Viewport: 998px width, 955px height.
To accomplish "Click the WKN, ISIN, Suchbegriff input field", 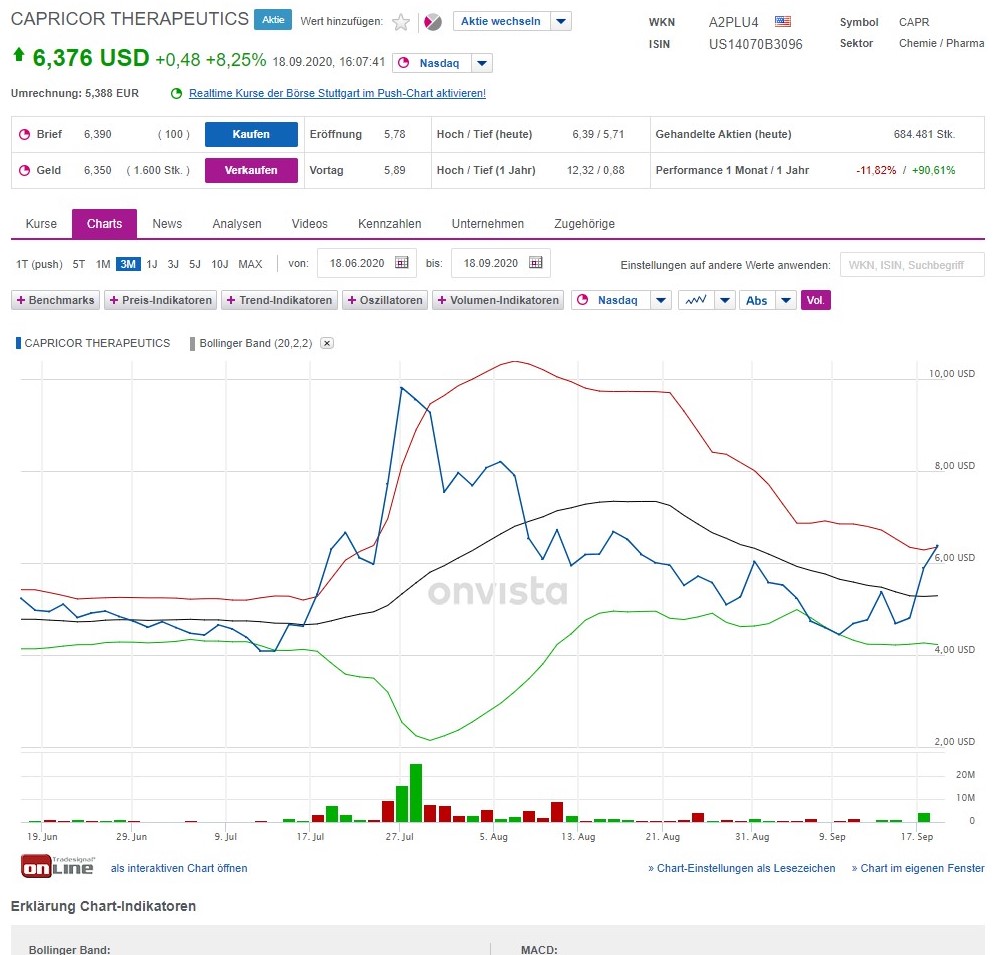I will pyautogui.click(x=911, y=264).
